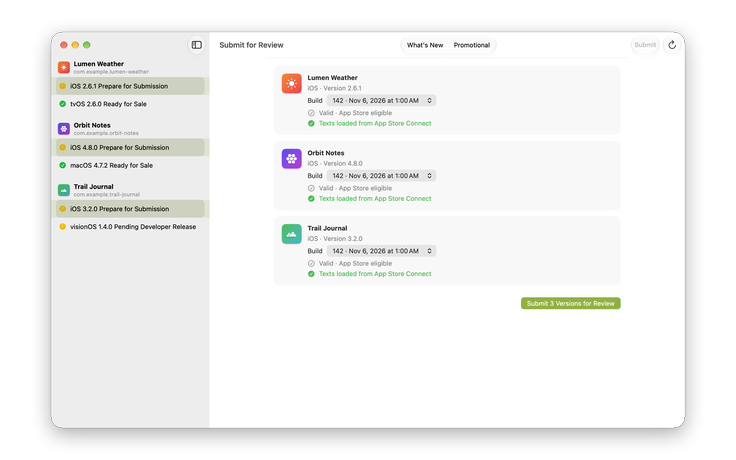The image size is (736, 460).
Task: Click Build label in Trail Journal card
Action: (x=315, y=251)
